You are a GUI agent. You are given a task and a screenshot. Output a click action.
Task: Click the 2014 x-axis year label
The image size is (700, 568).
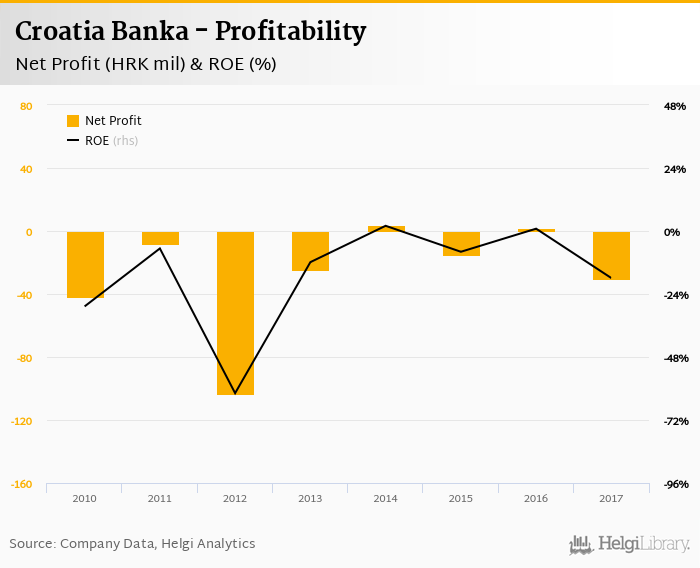coord(386,497)
